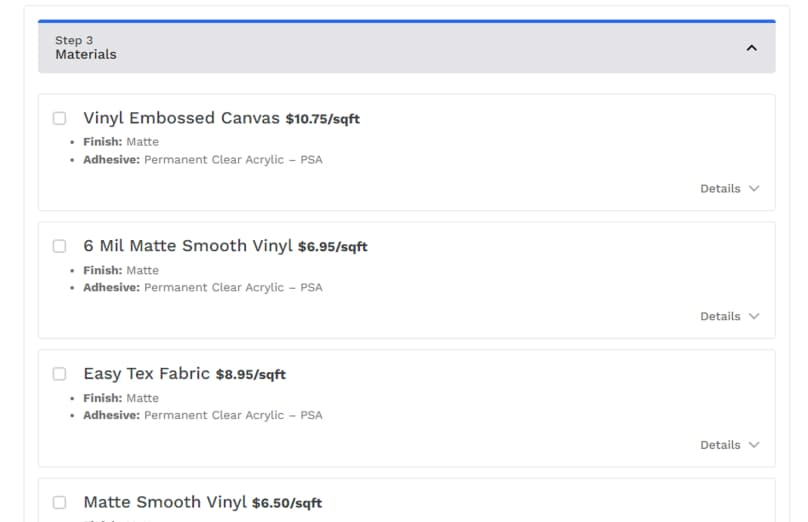The width and height of the screenshot is (808, 522).
Task: Enable the $6.50 Matte Smooth Vinyl checkbox
Action: click(x=60, y=502)
